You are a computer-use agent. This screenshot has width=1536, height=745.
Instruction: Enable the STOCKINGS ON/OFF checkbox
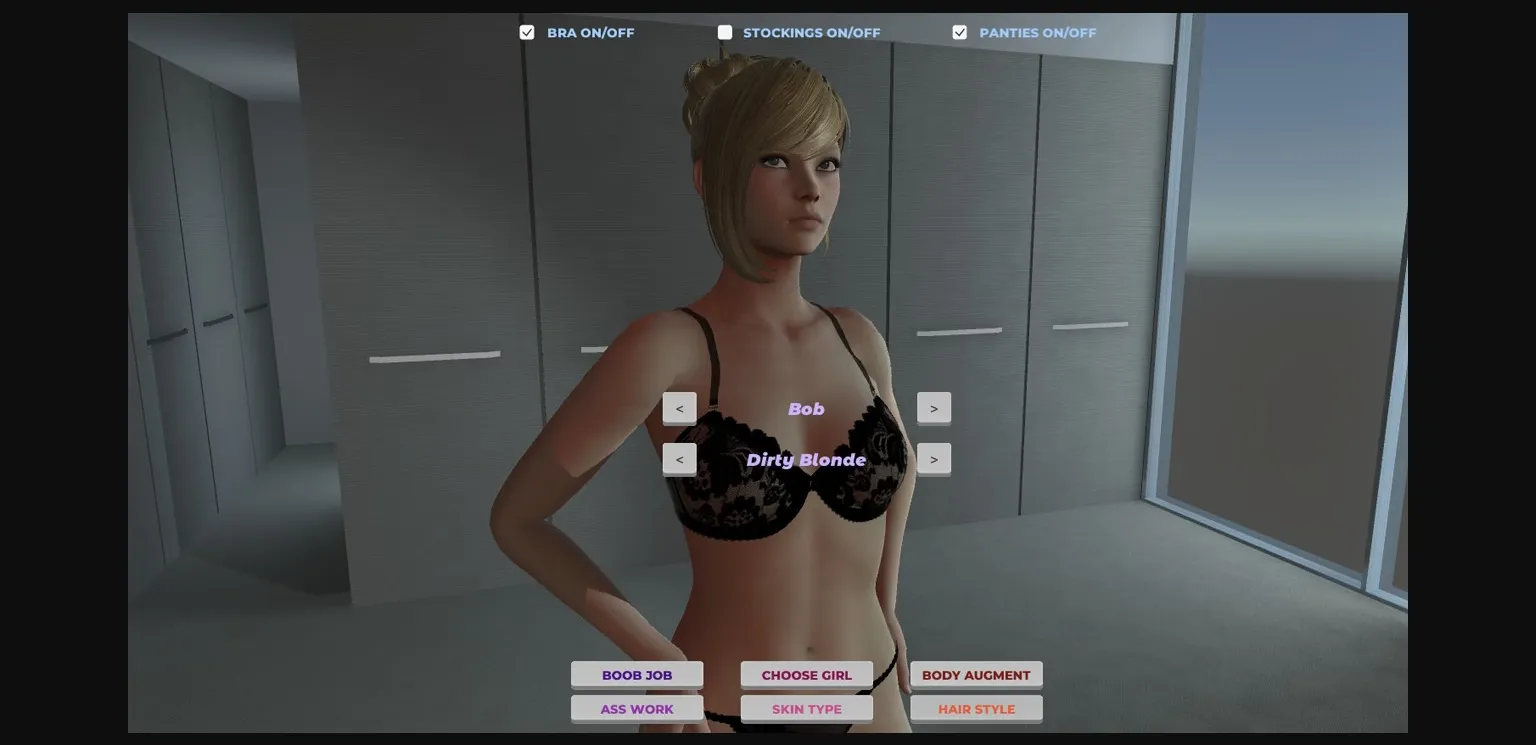coord(725,32)
